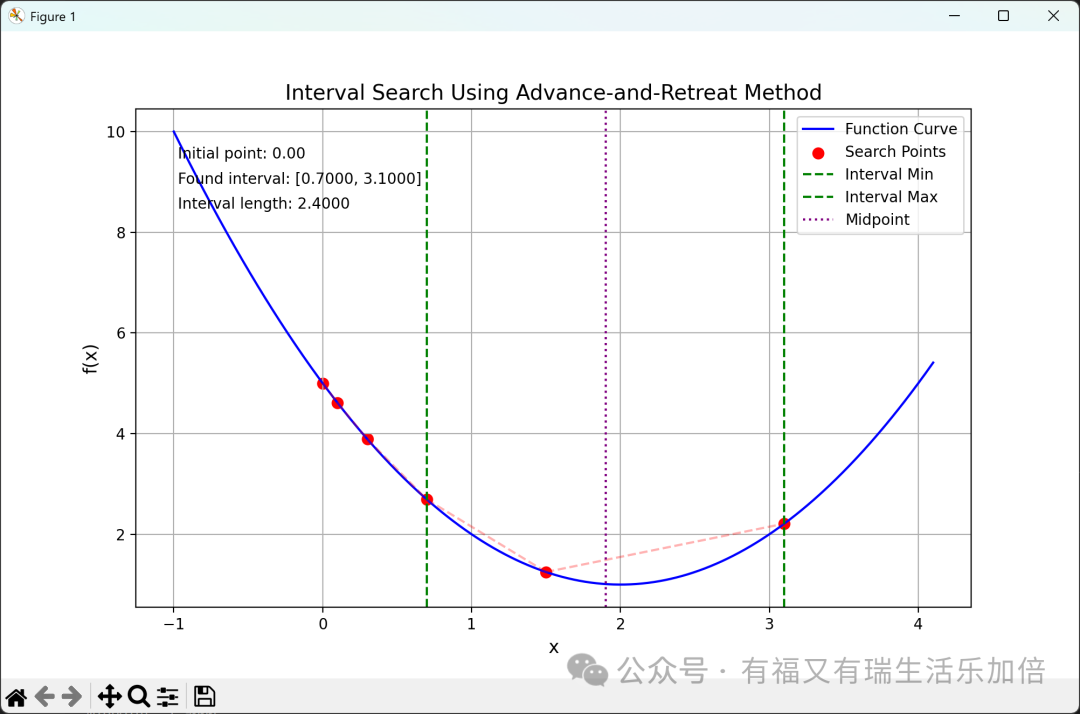Click the Matplotlib icon in title bar
Screen dimensions: 1080x714
16,16
